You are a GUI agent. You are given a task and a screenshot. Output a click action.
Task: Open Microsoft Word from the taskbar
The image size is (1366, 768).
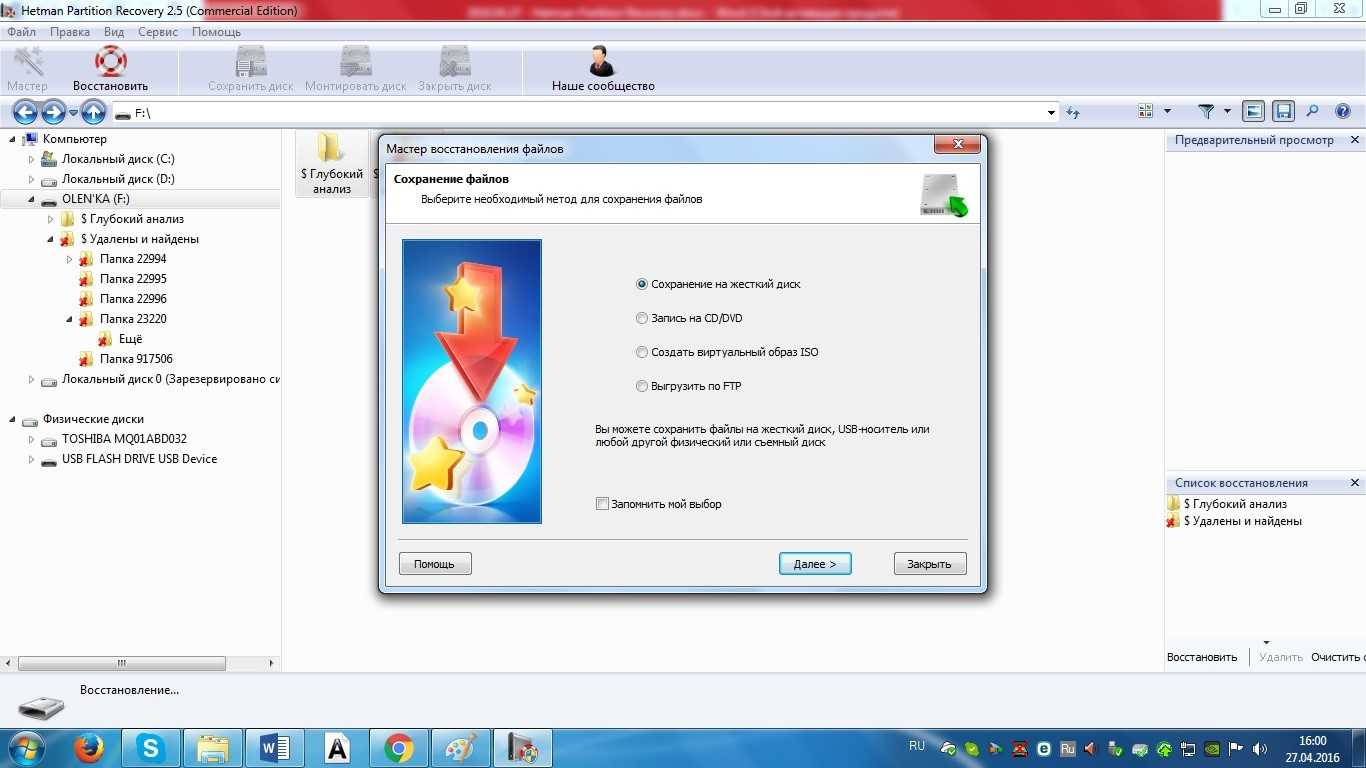[x=274, y=748]
